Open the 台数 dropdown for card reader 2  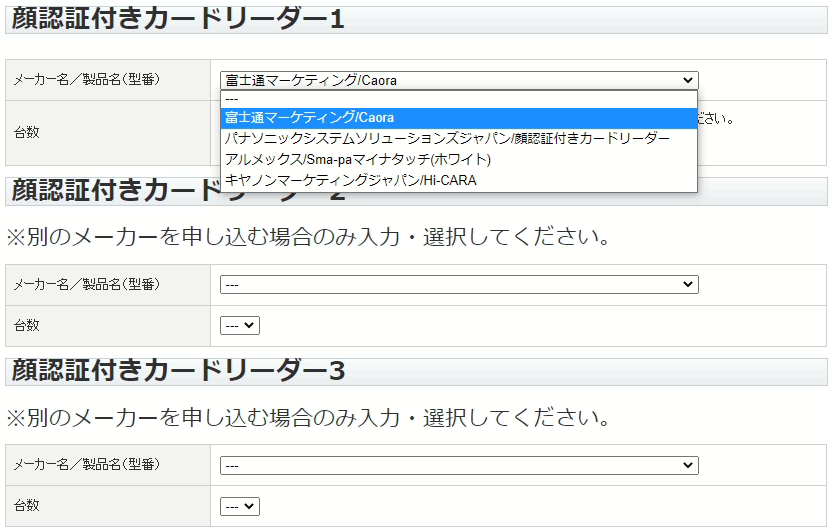coord(240,326)
